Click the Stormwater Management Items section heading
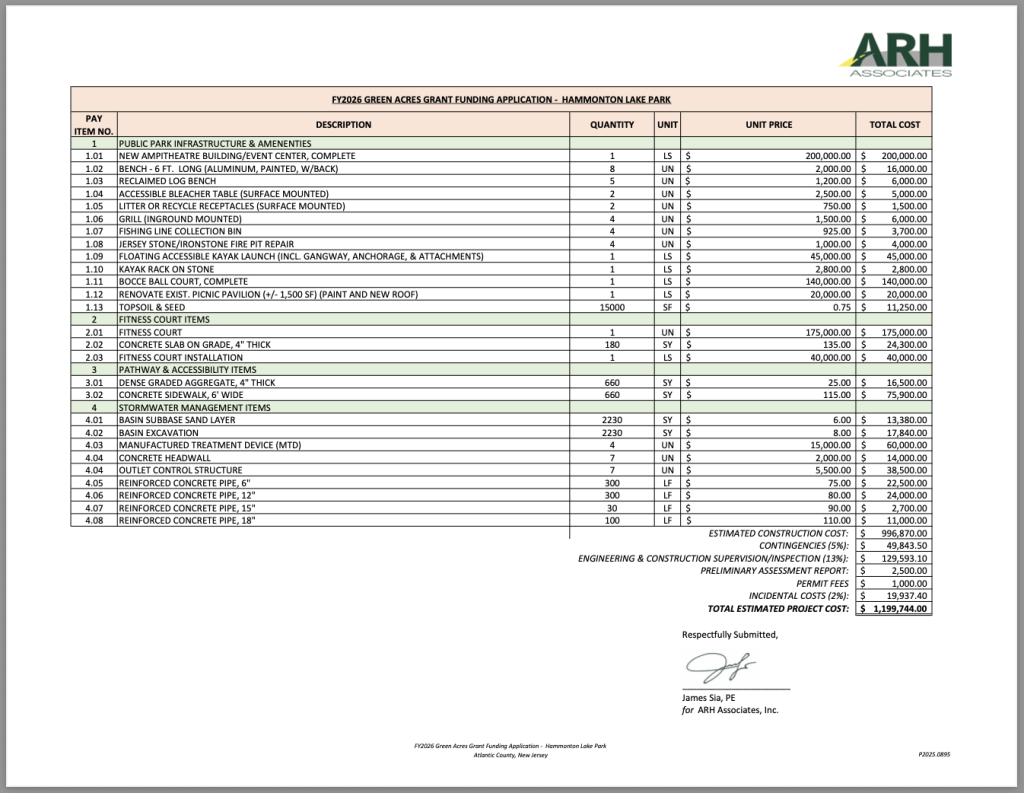Viewport: 1024px width, 793px height. pyautogui.click(x=195, y=408)
